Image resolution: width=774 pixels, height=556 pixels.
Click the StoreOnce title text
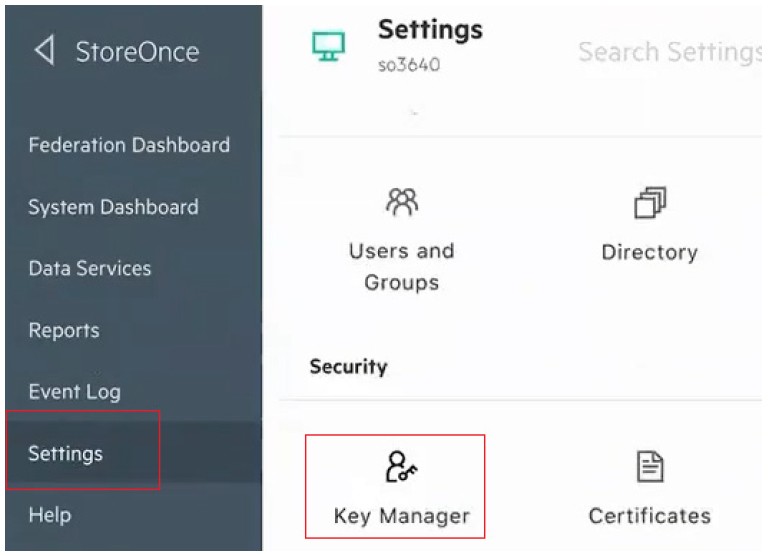138,52
